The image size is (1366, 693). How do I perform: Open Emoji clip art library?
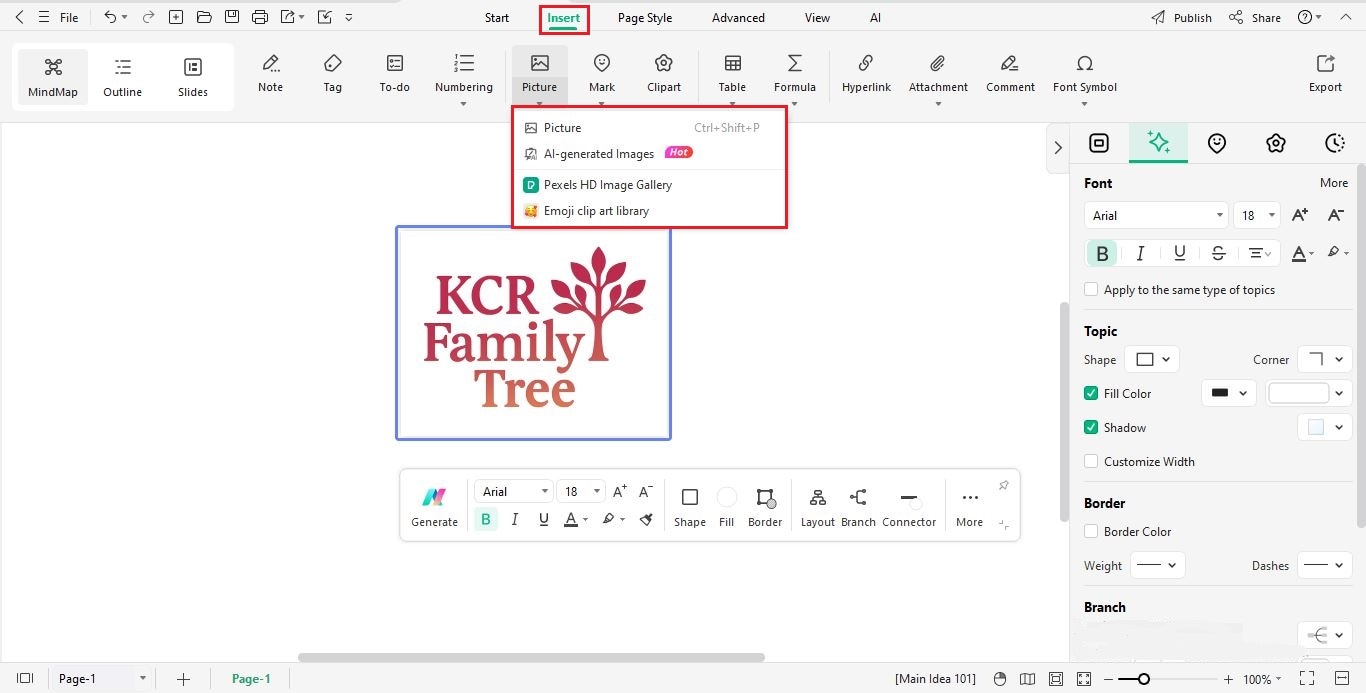click(648, 210)
